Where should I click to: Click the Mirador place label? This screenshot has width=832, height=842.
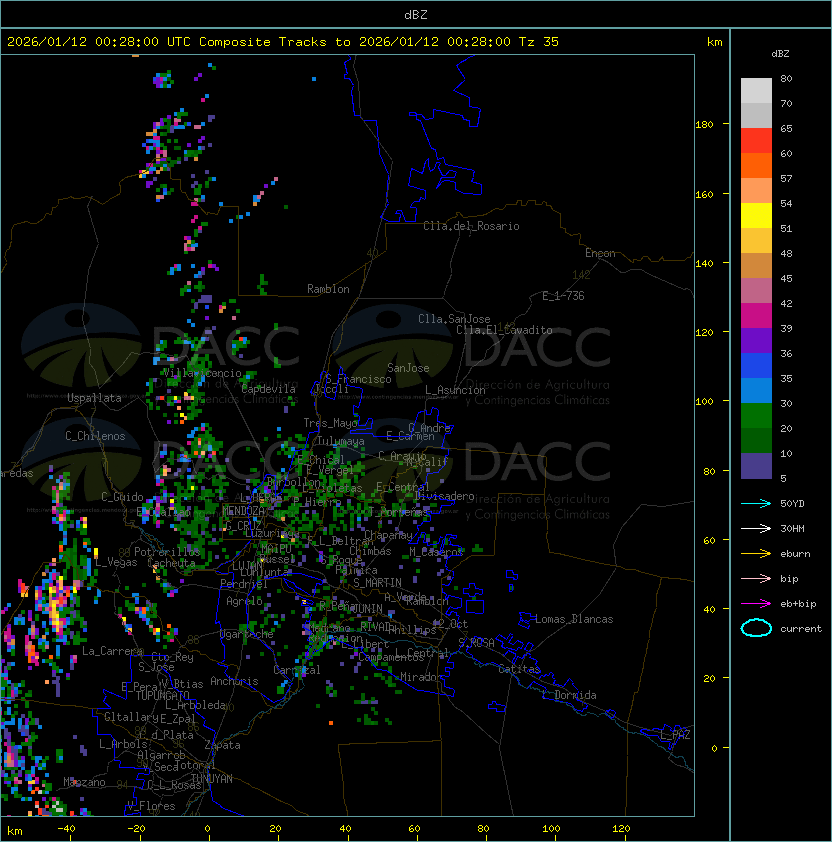pyautogui.click(x=422, y=677)
